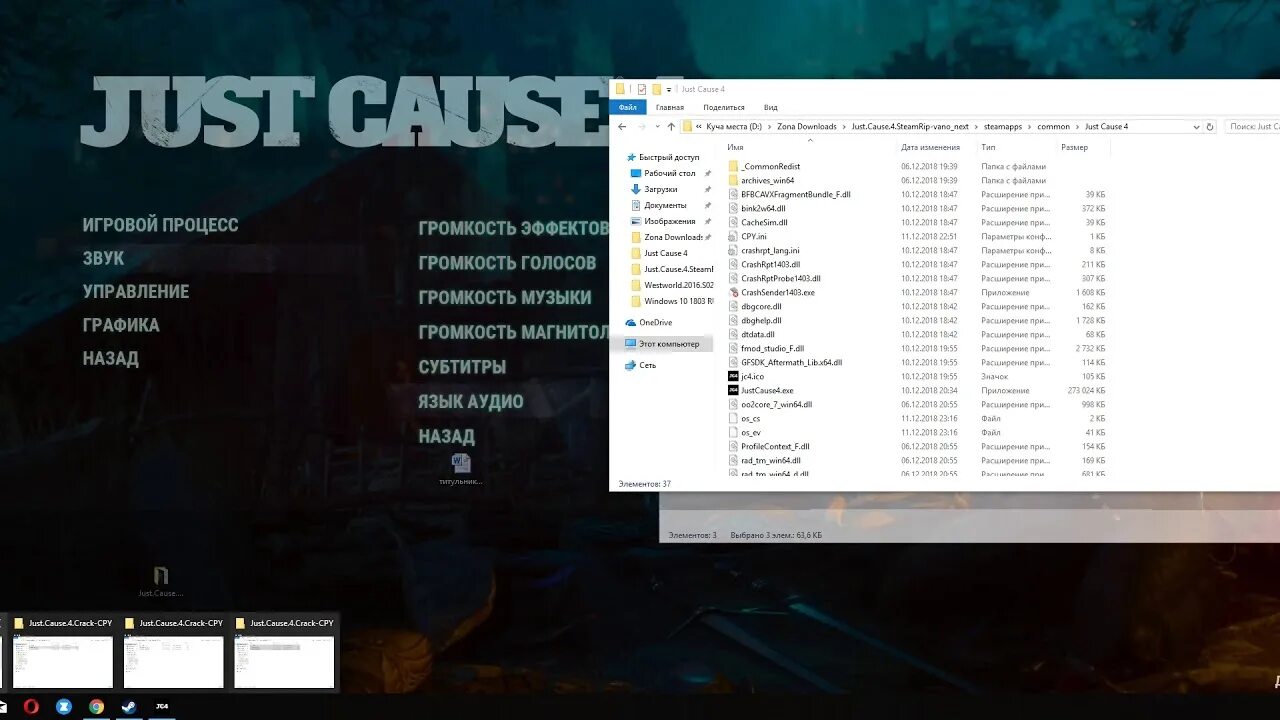Switch to the Главная ribbon tab
This screenshot has width=1280, height=720.
pyautogui.click(x=670, y=107)
